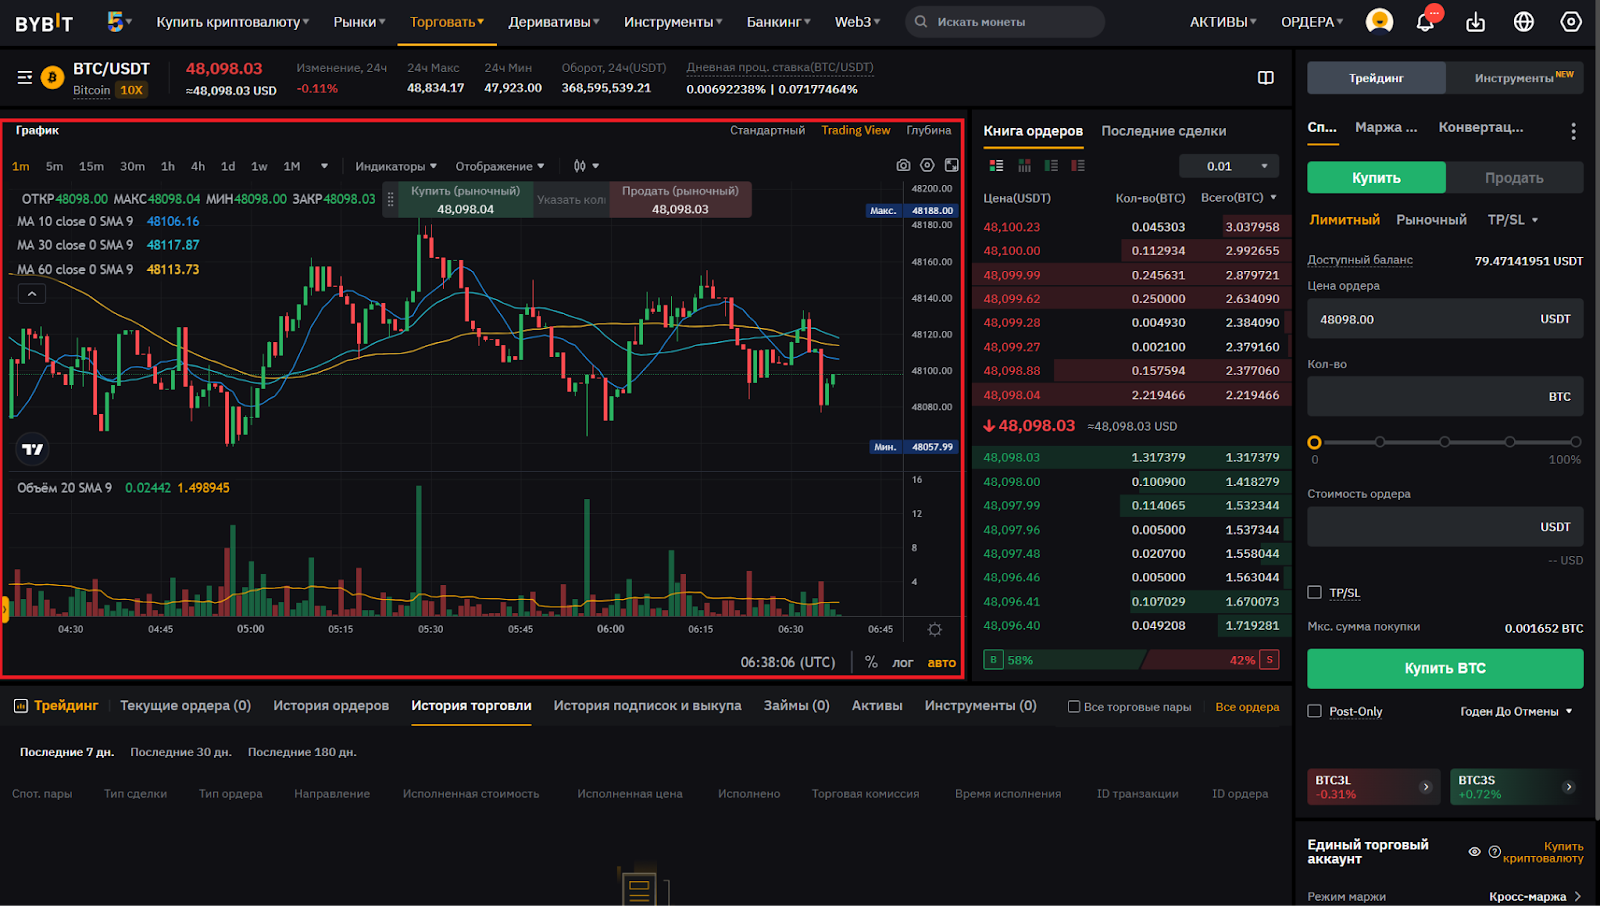Click the order price input field

click(x=1445, y=319)
